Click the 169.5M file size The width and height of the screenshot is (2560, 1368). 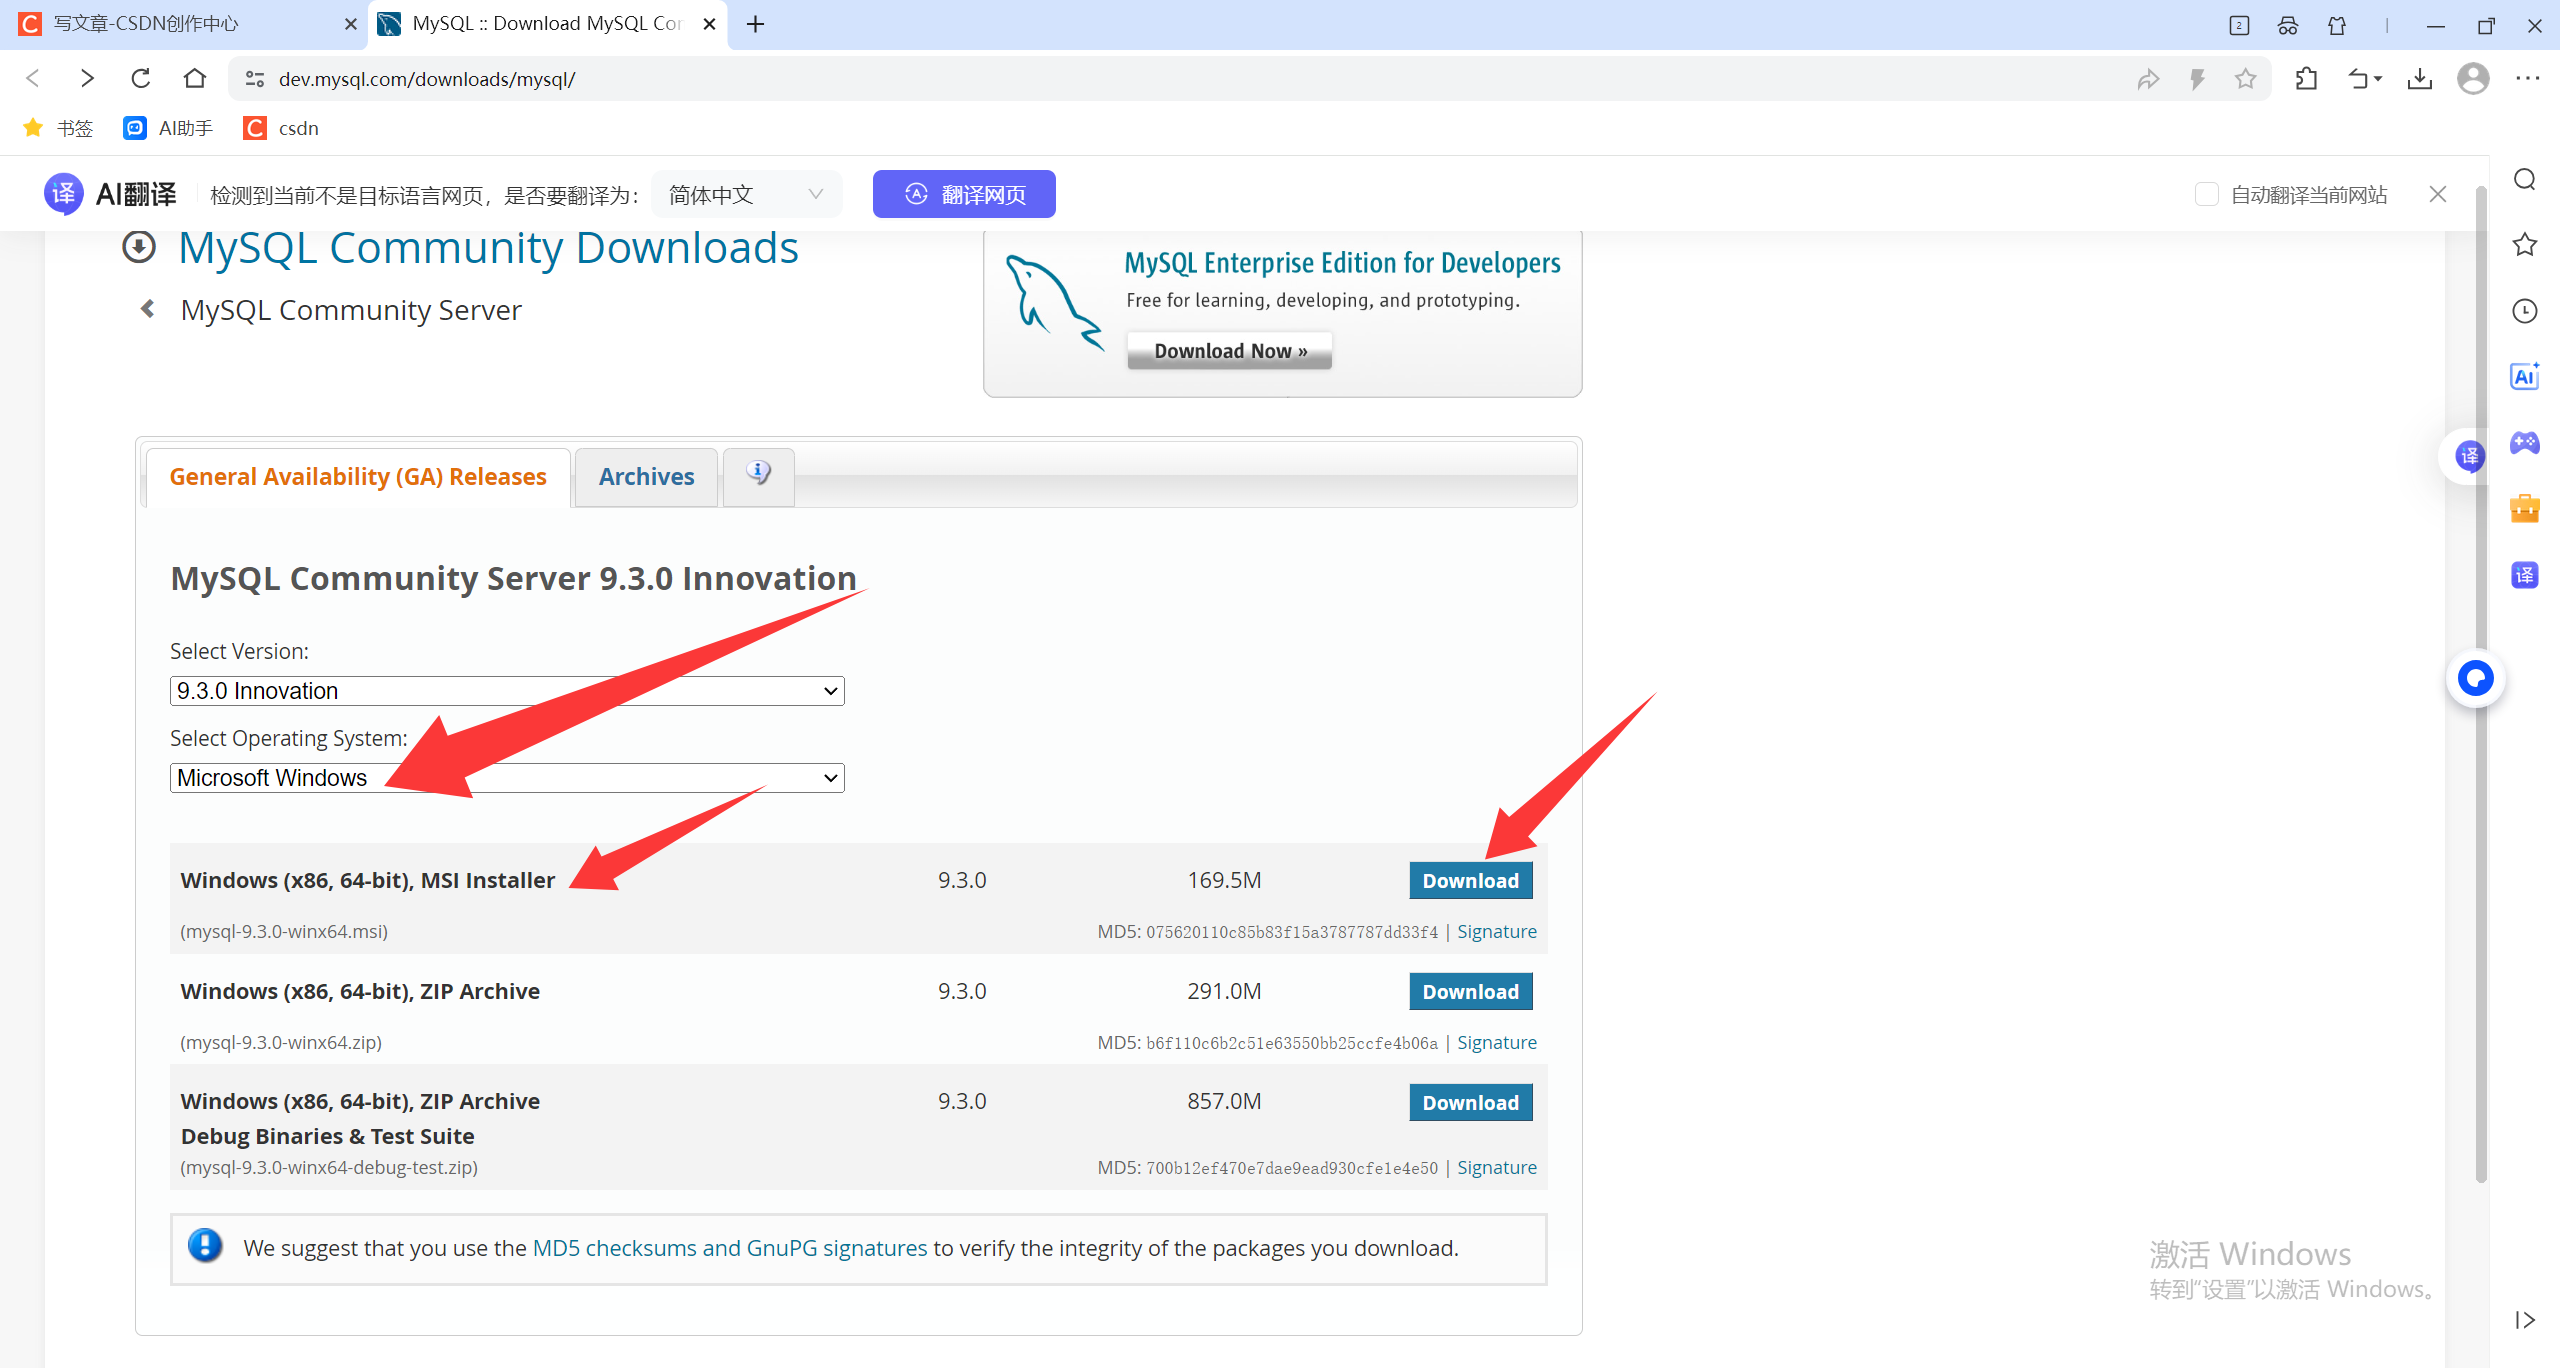tap(1224, 880)
